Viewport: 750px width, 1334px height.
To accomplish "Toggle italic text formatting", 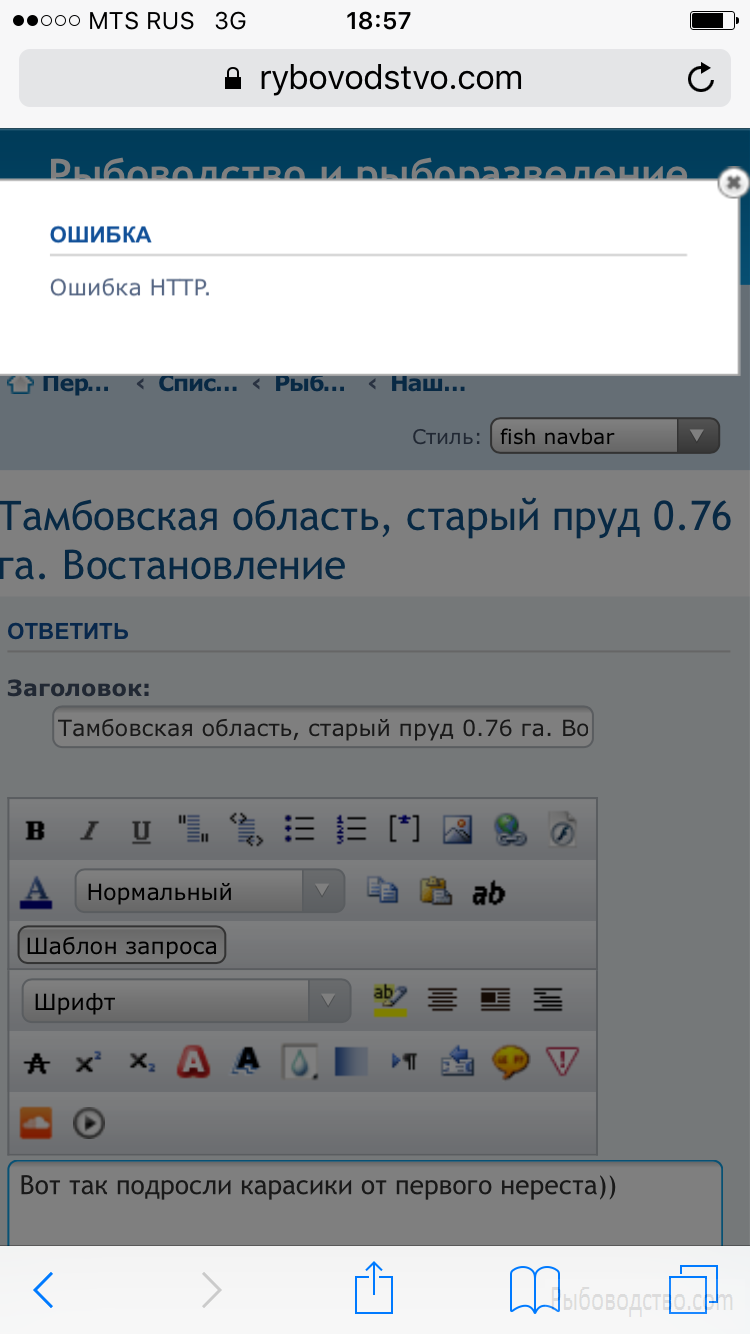I will click(89, 831).
